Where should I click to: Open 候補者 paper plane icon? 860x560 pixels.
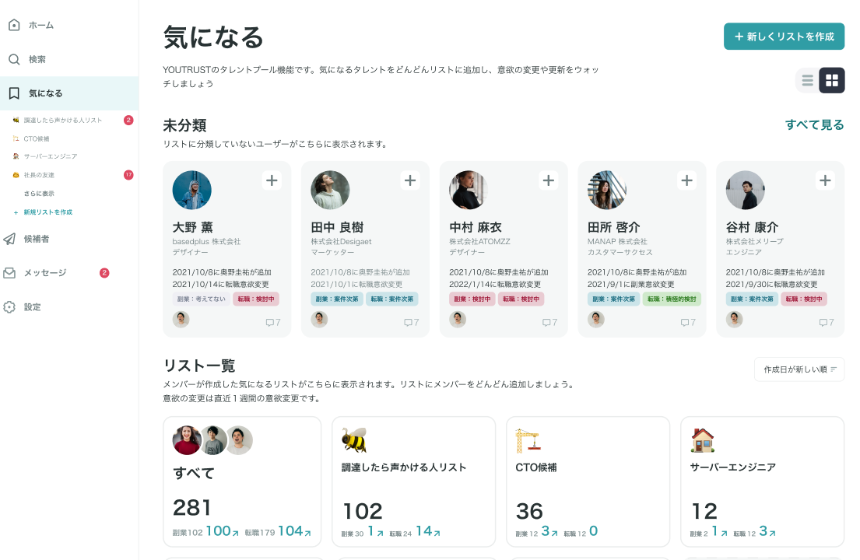(11, 239)
